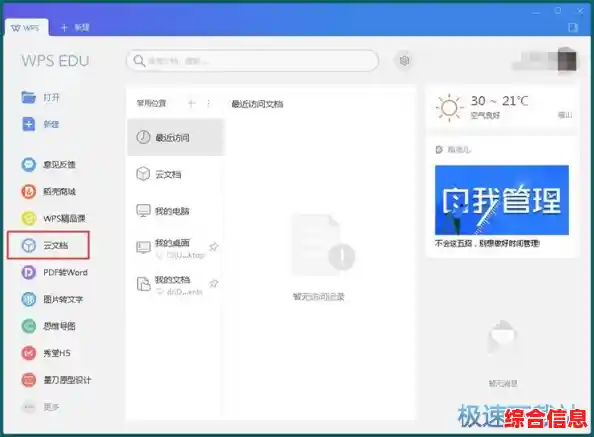Select 最近访问 in the locations list

(x=176, y=137)
